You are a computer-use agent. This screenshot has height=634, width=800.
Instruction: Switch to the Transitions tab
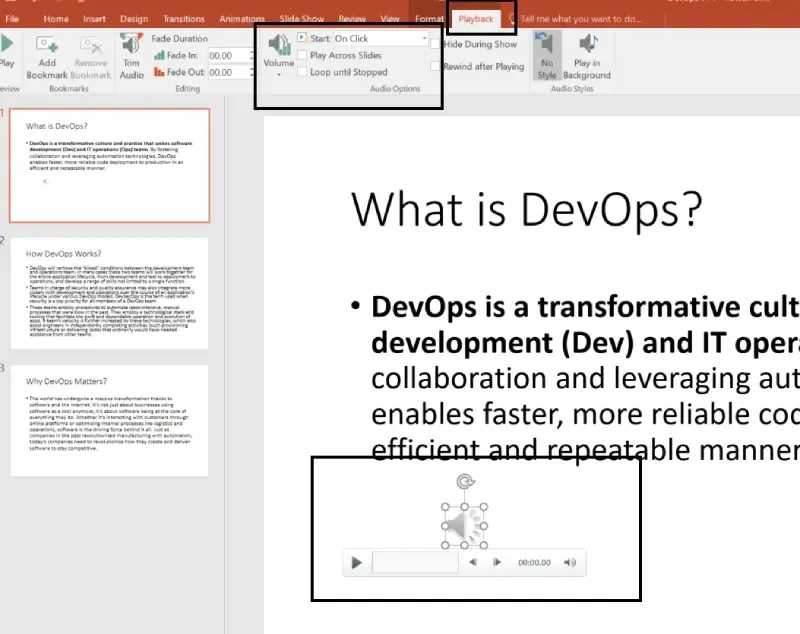coord(184,19)
